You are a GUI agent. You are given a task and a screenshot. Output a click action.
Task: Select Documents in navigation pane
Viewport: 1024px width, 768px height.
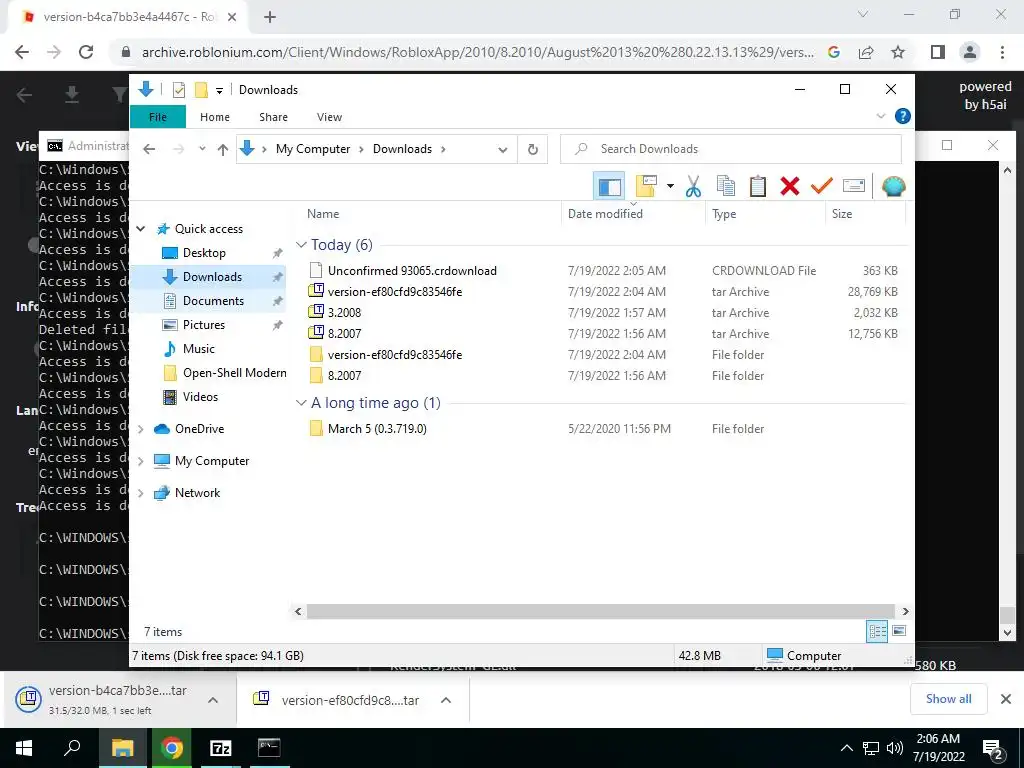pos(213,301)
